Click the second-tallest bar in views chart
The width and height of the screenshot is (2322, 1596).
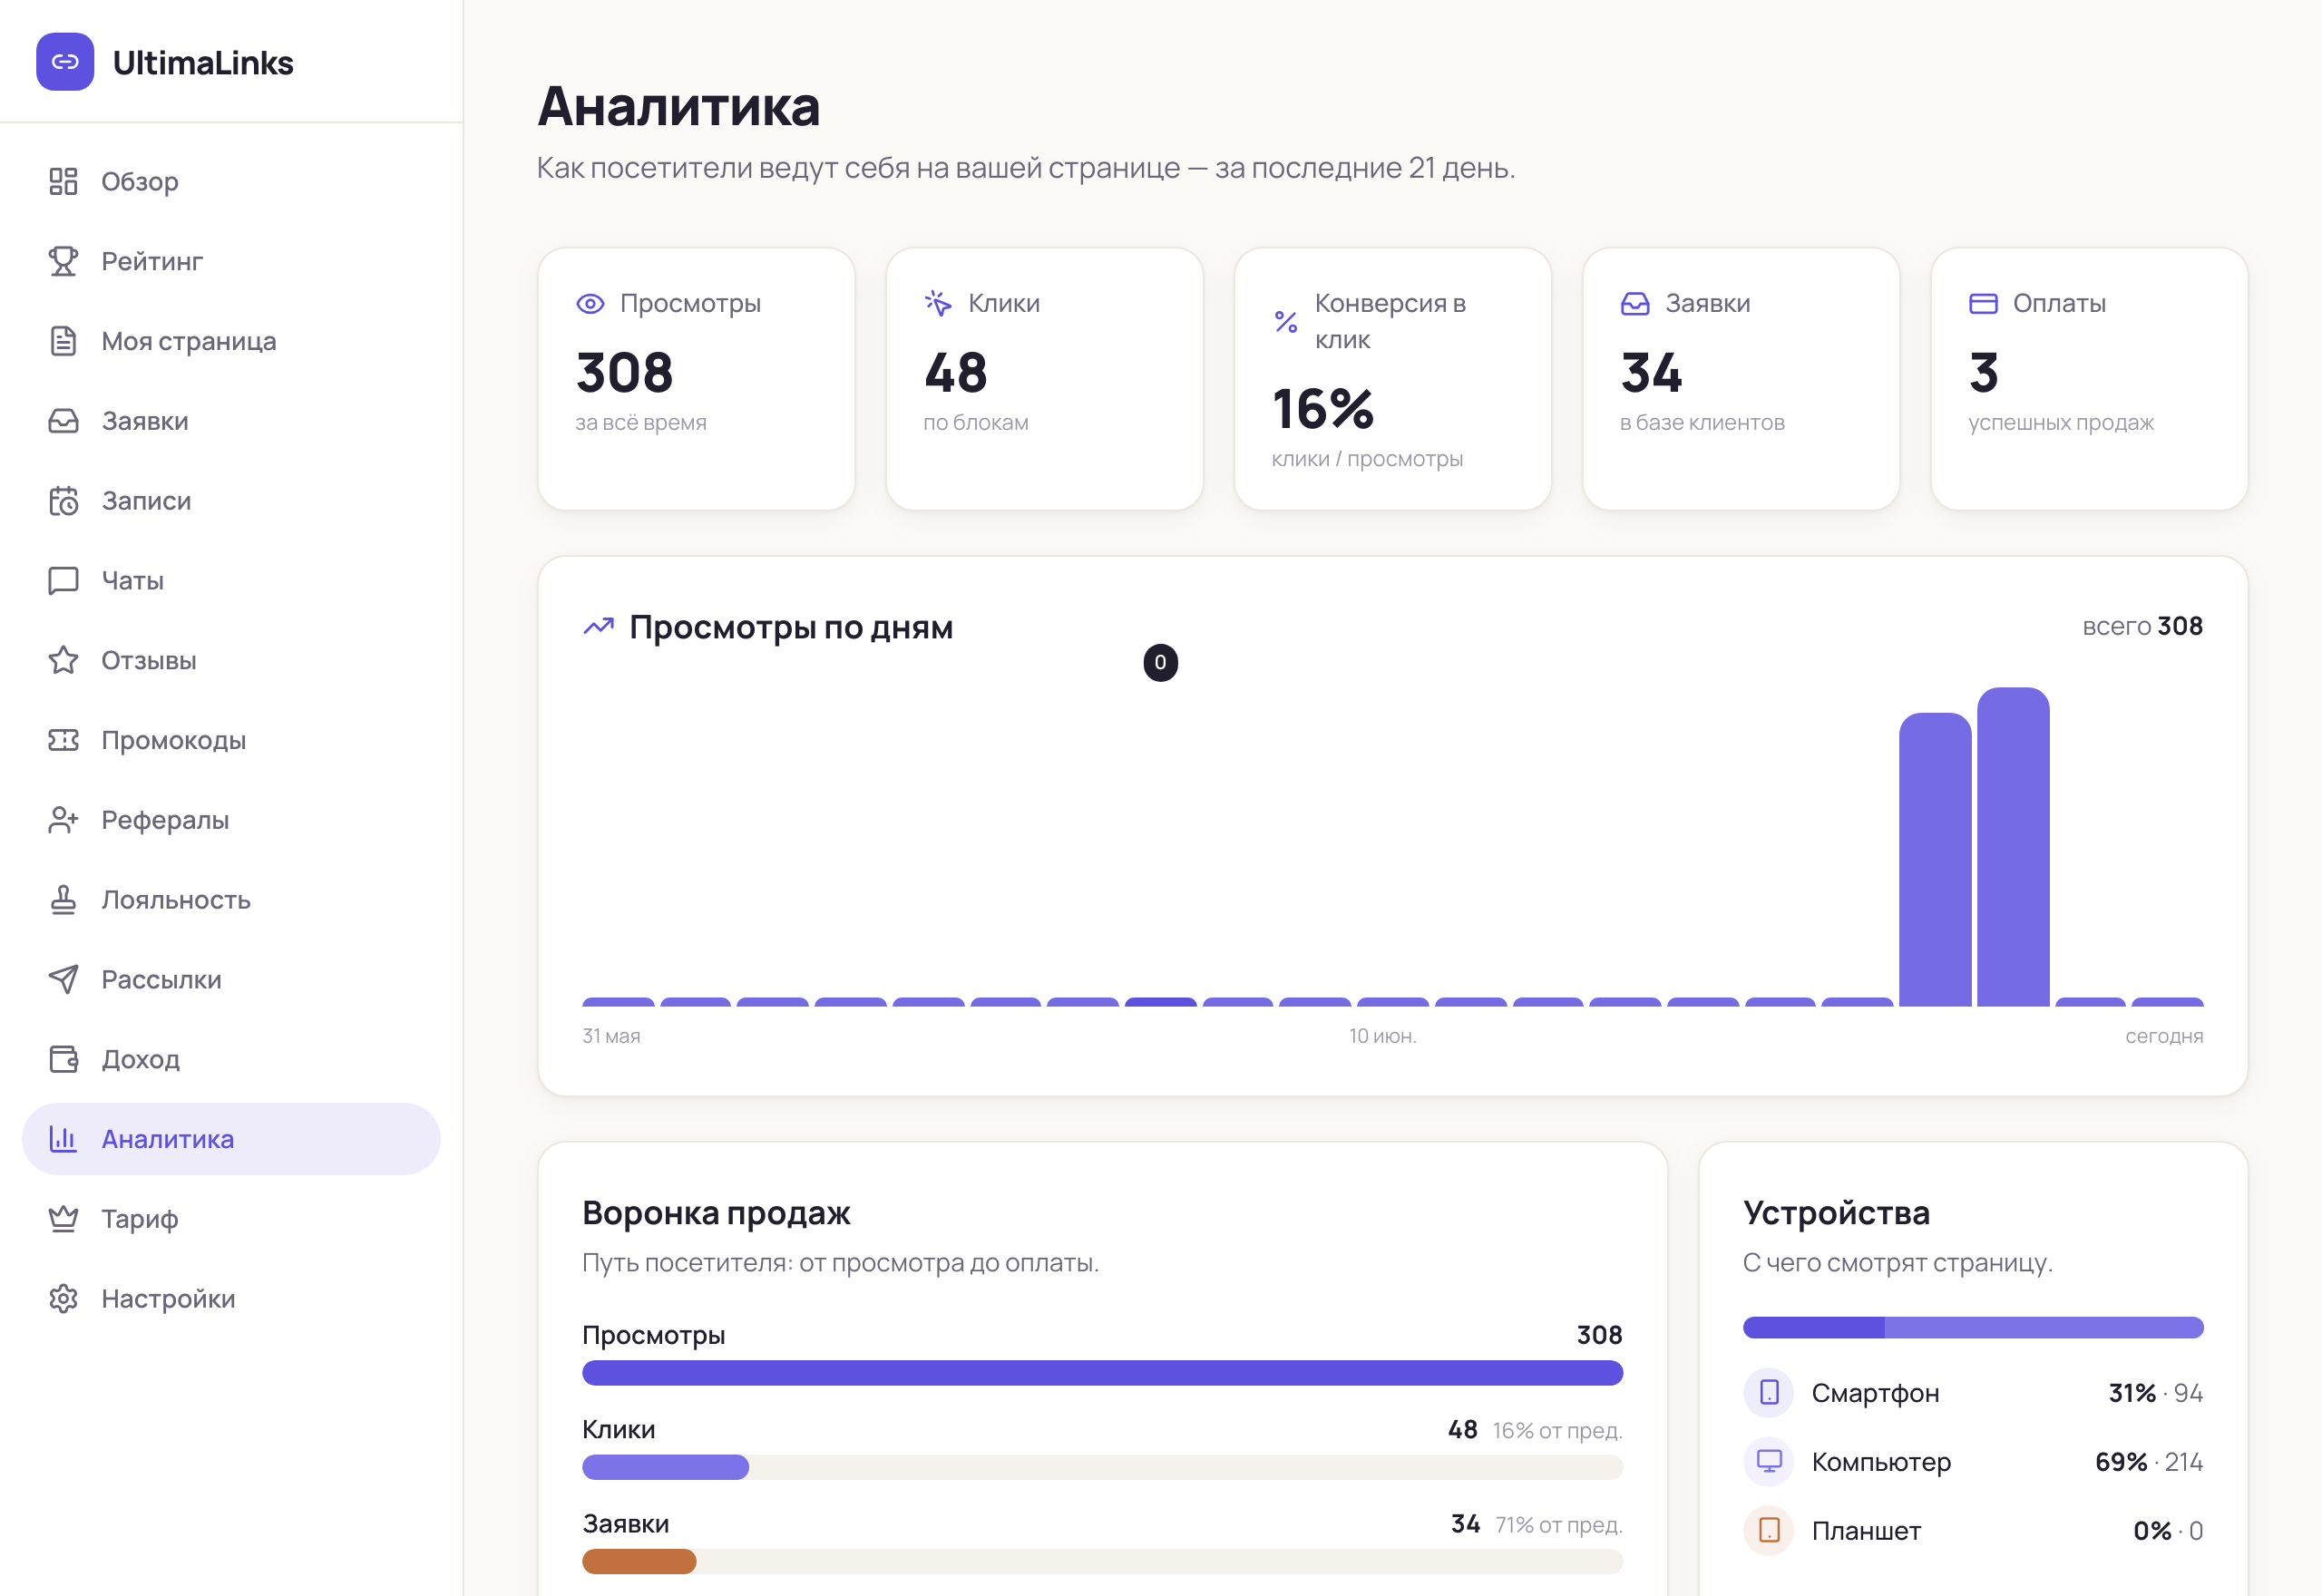pyautogui.click(x=1935, y=859)
